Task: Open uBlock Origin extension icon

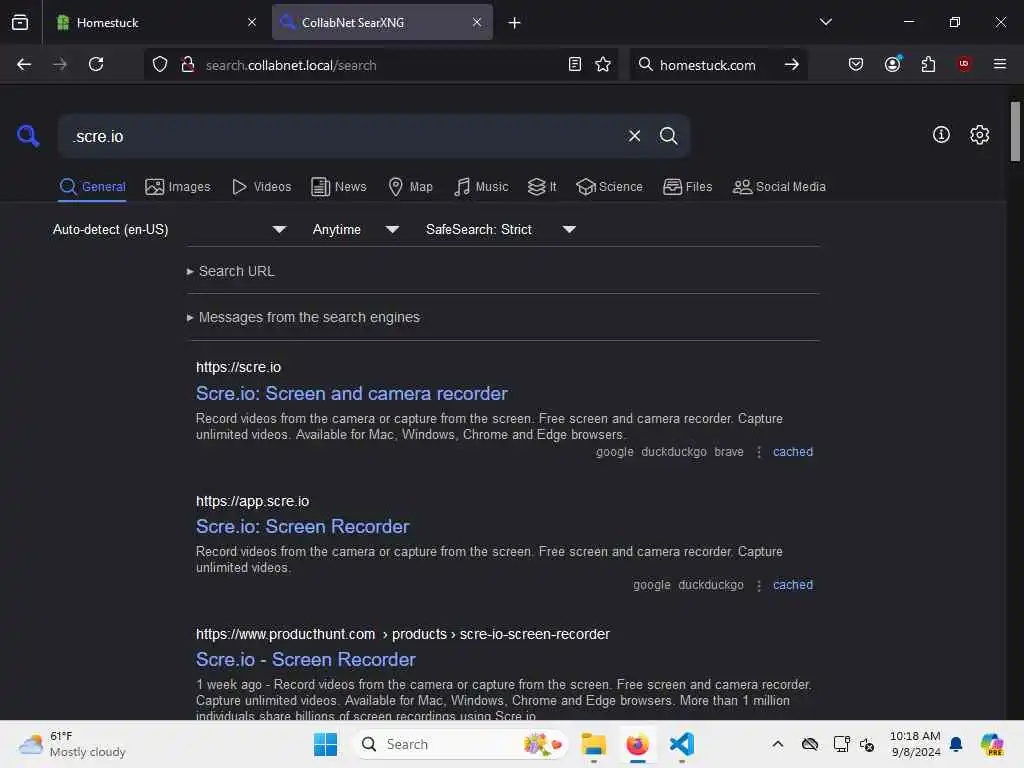Action: tap(963, 63)
